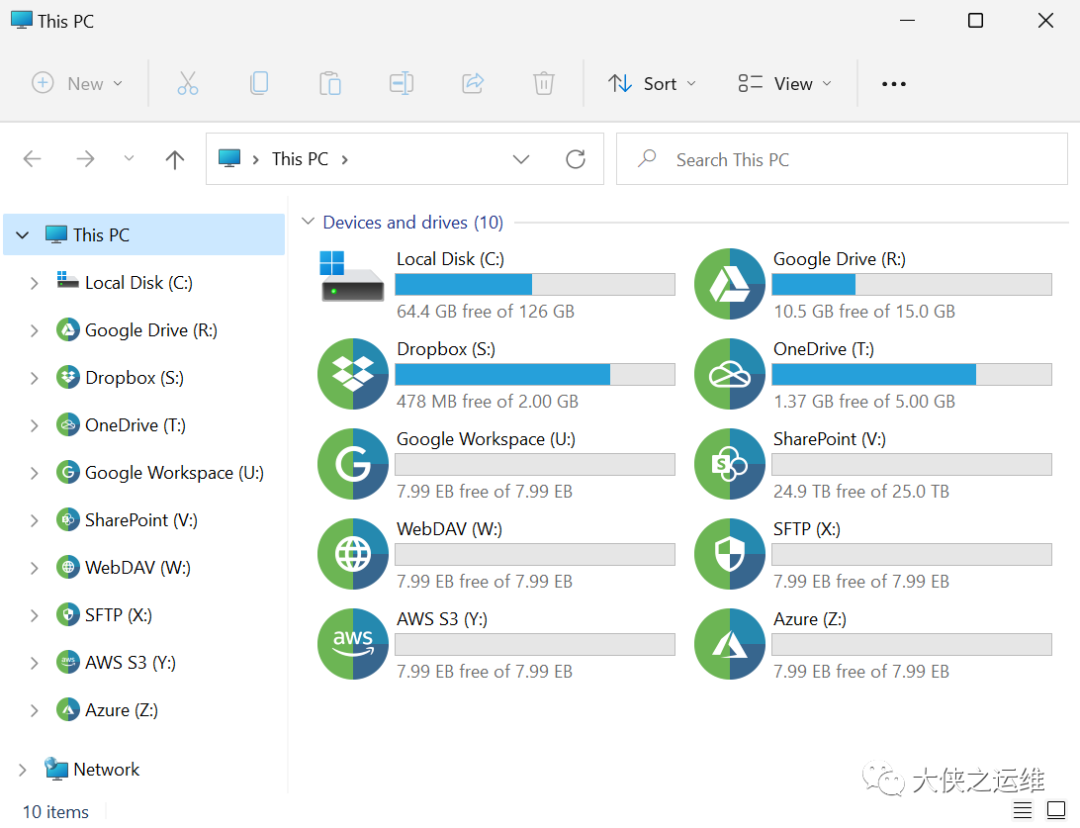Refresh the This PC view
Viewport: 1080px width, 828px height.
pyautogui.click(x=575, y=159)
